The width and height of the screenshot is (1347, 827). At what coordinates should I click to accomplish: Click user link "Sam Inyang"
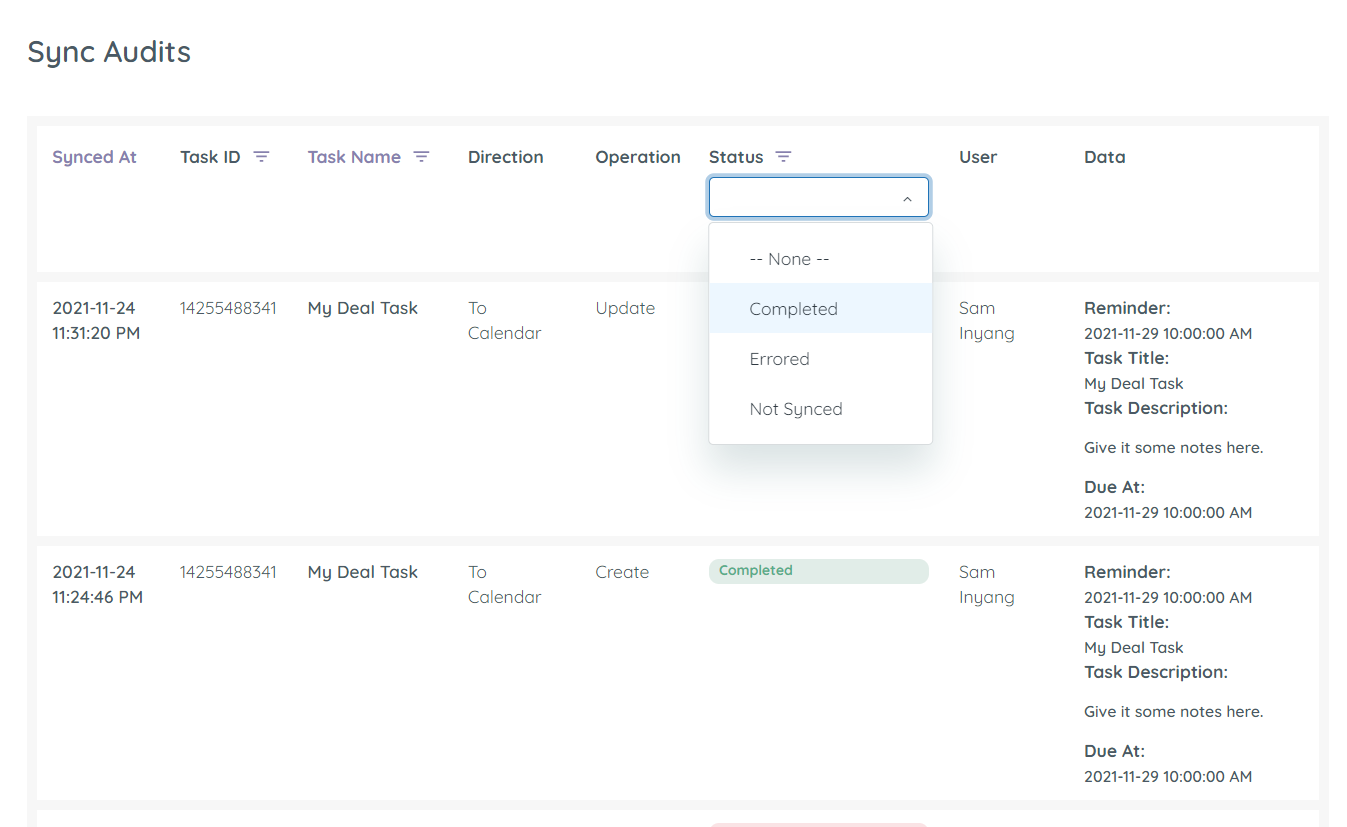[x=986, y=320]
